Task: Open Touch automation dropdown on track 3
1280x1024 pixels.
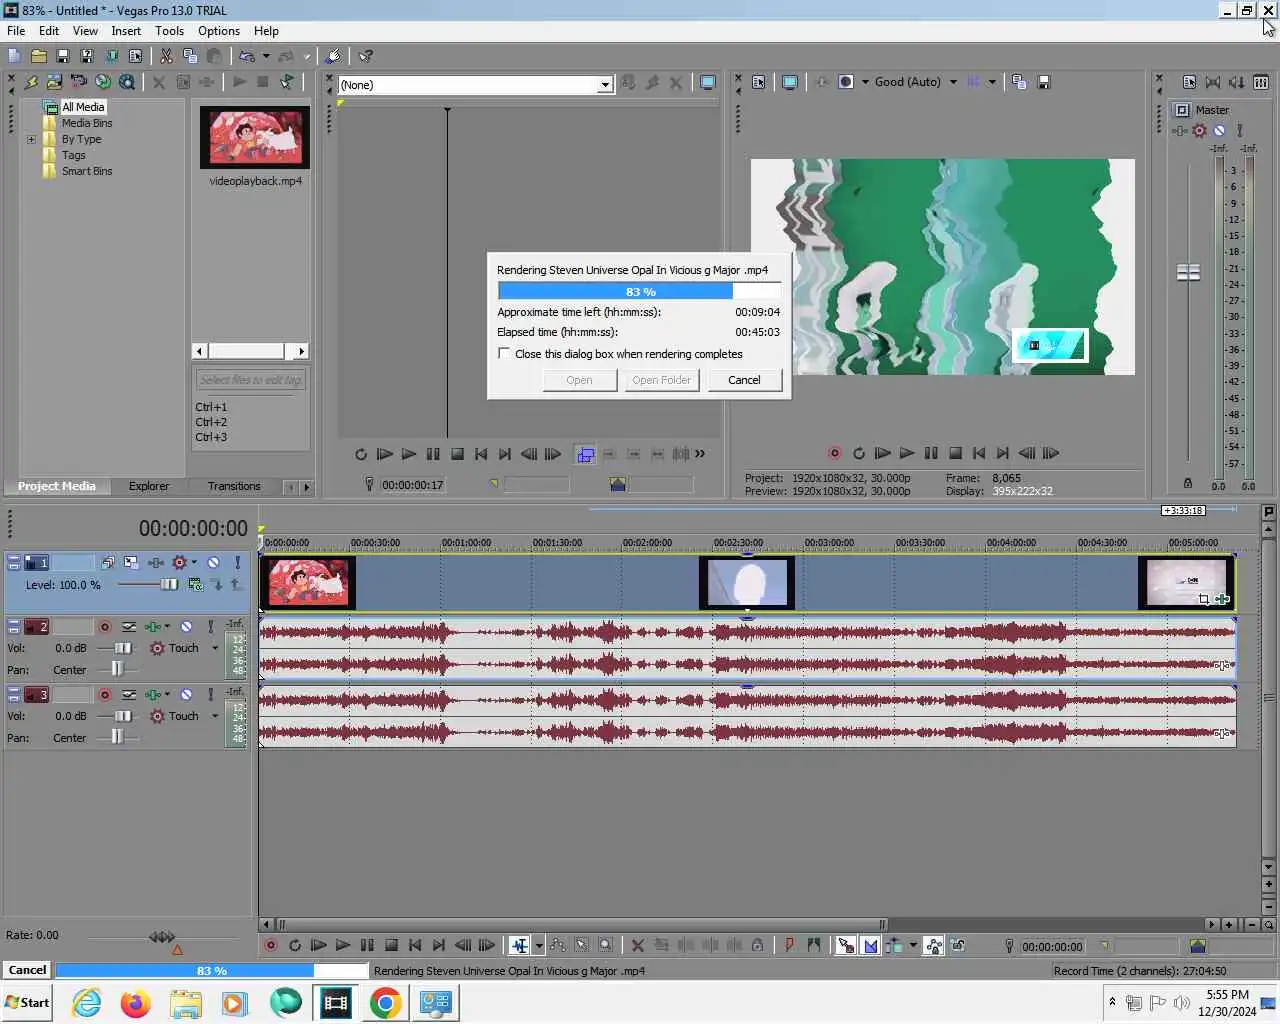Action: [x=215, y=716]
